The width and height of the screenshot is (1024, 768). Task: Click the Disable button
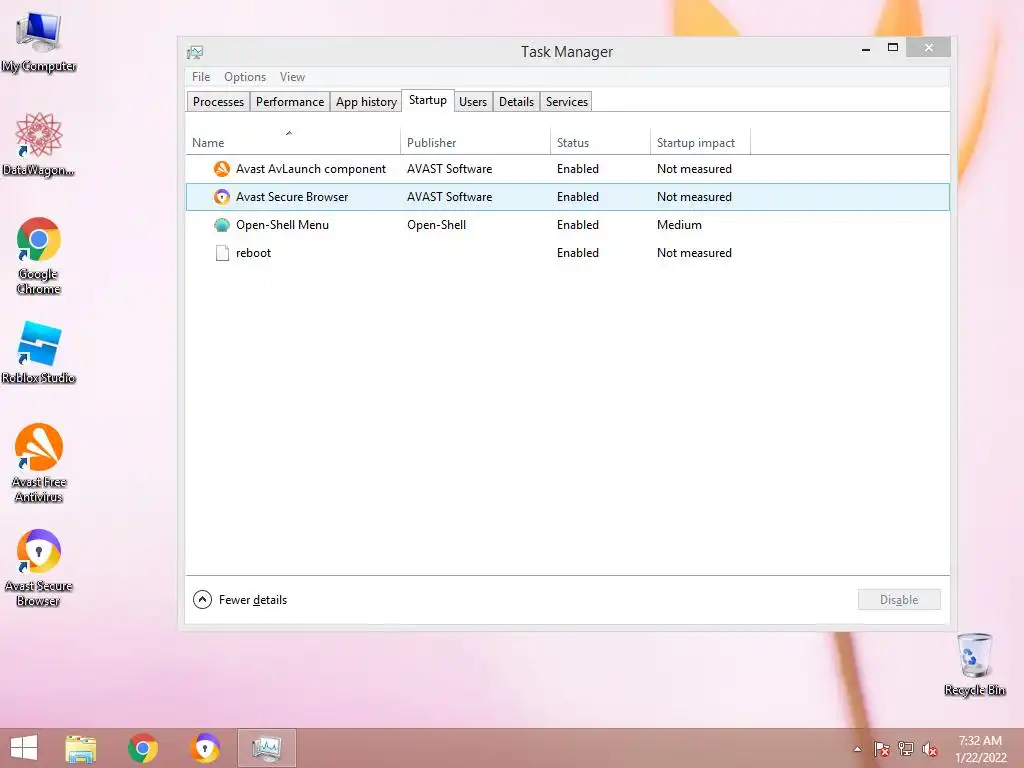[899, 600]
